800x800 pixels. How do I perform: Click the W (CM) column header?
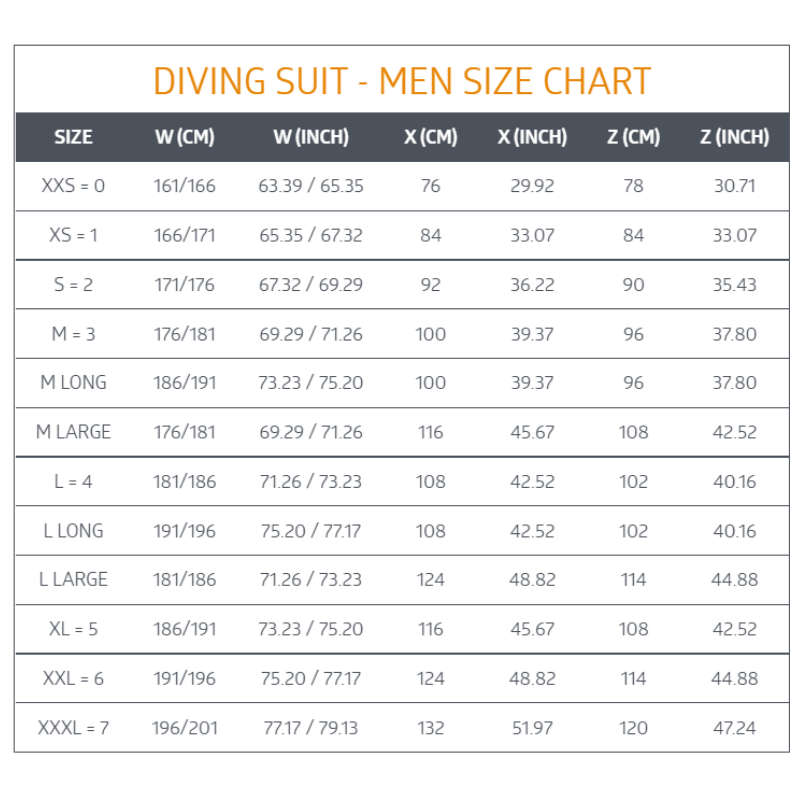pos(184,137)
